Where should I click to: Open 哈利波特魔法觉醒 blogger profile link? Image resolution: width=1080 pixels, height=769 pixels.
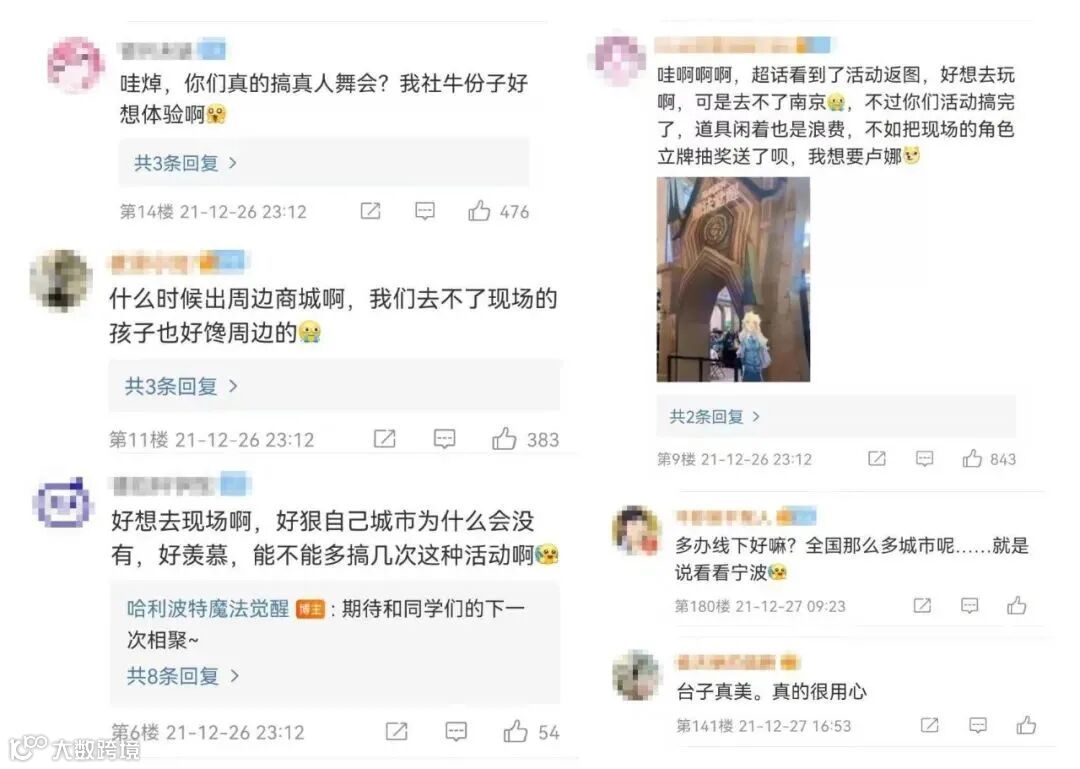coord(207,608)
